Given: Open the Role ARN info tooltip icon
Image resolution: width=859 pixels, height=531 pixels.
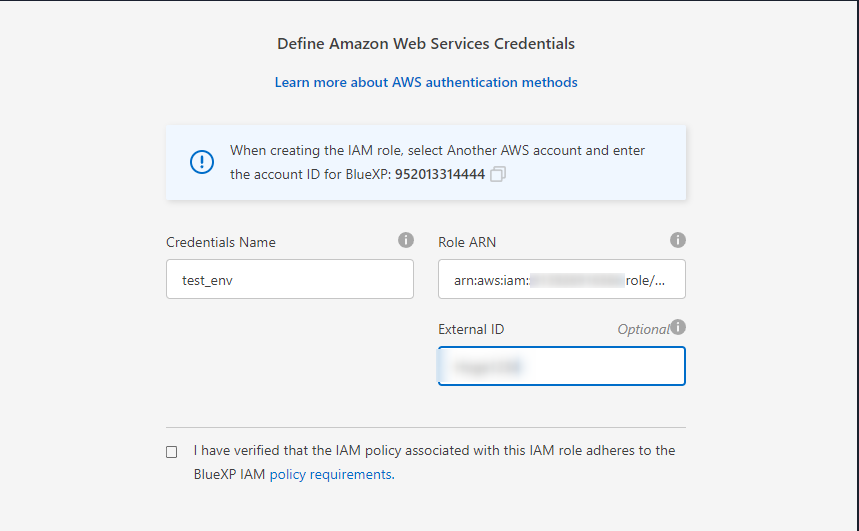Looking at the screenshot, I should (678, 240).
